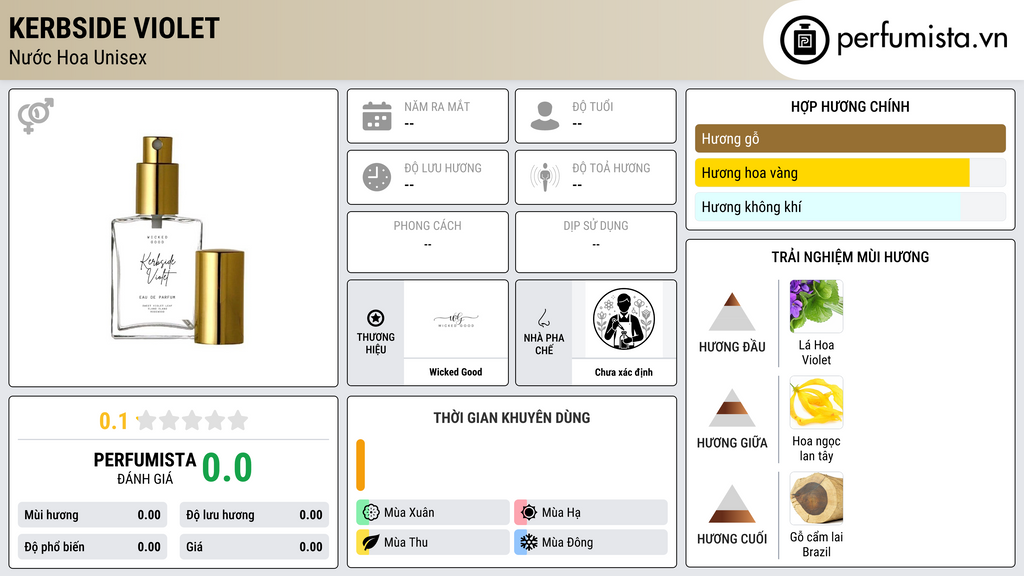Image resolution: width=1024 pixels, height=576 pixels.
Task: Click the Dịp Sử Dụng card
Action: pos(596,242)
